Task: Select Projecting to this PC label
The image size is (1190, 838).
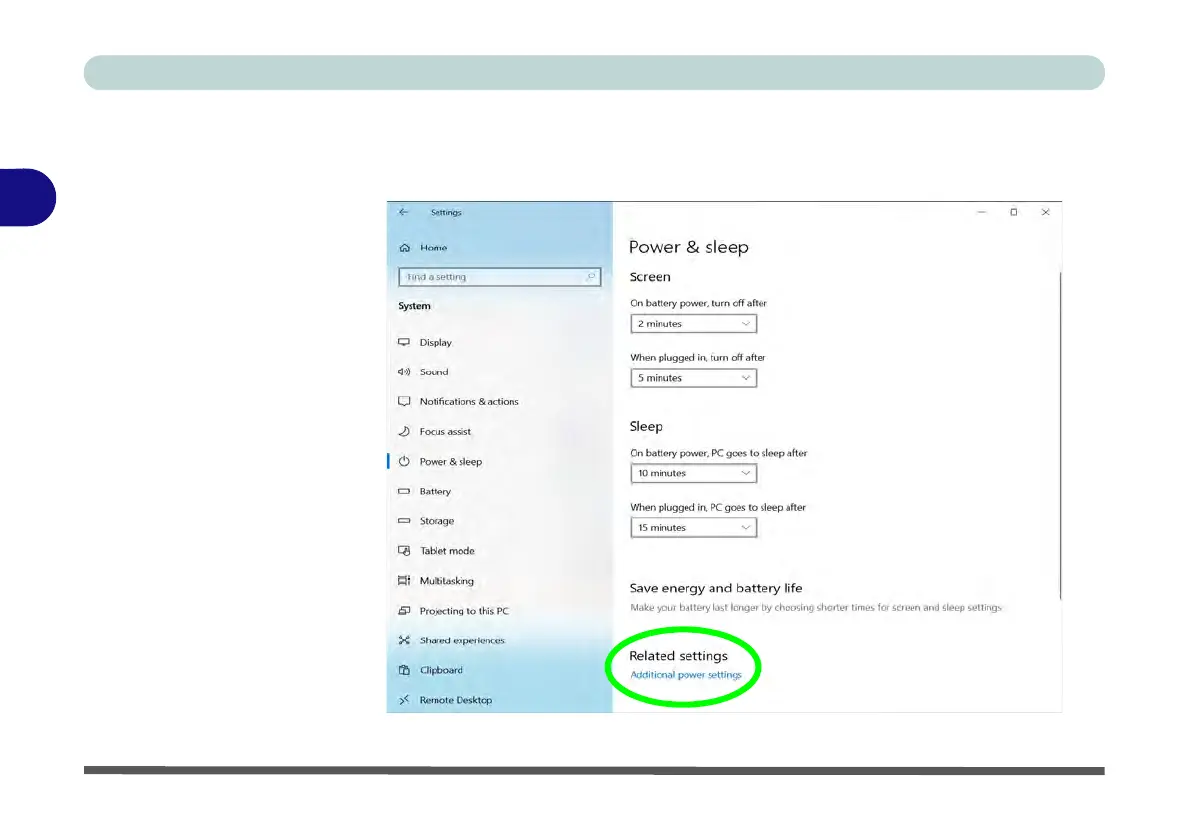Action: click(x=464, y=611)
